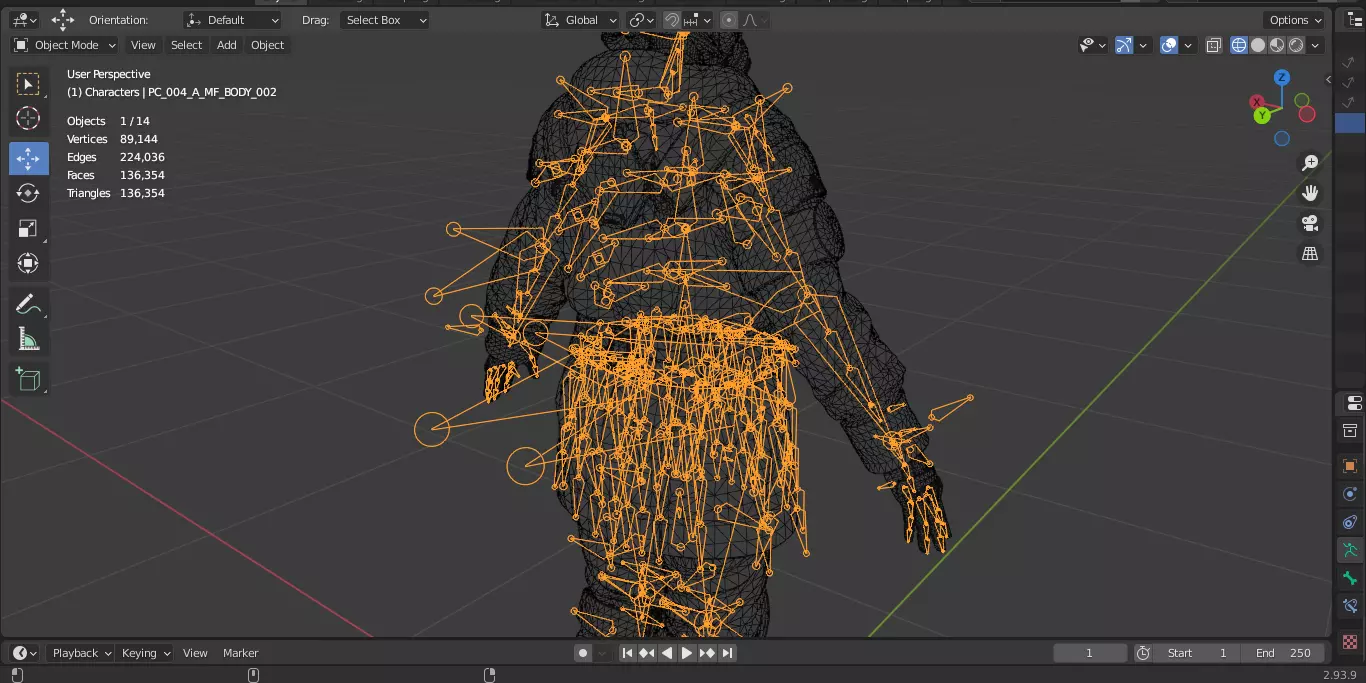This screenshot has height=683, width=1366.
Task: Open the pivot point dropdown
Action: (641, 20)
